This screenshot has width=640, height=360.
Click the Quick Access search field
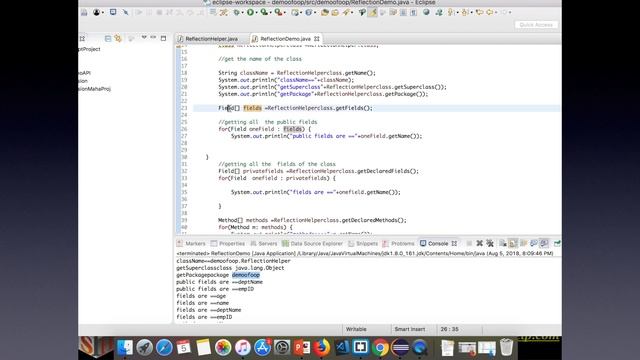(x=536, y=25)
